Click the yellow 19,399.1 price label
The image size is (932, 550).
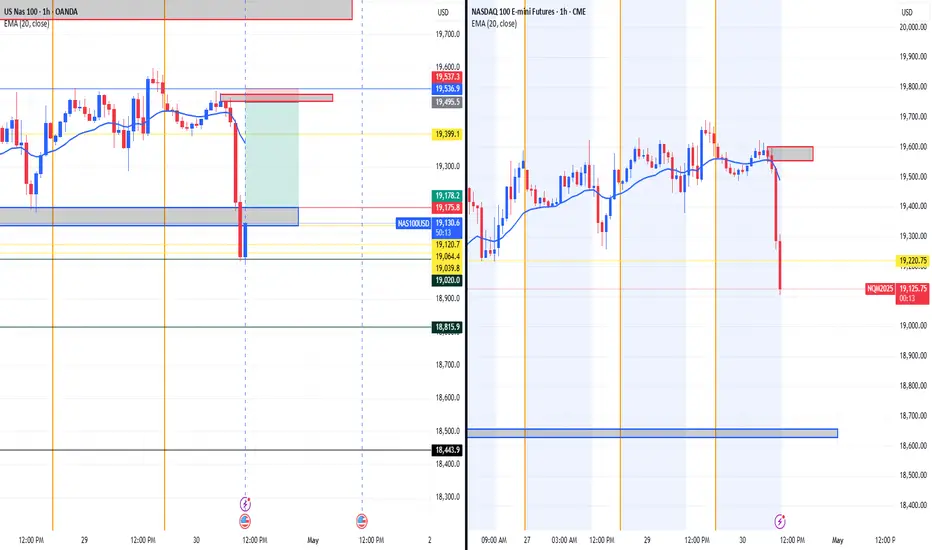(x=447, y=134)
